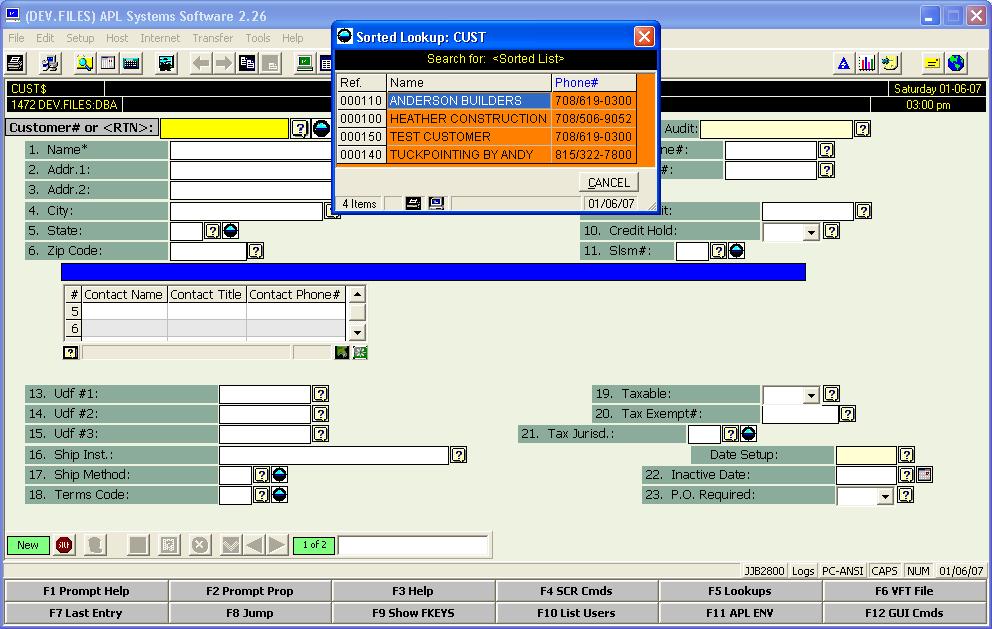Click the yellow Customer# input field

pos(225,128)
